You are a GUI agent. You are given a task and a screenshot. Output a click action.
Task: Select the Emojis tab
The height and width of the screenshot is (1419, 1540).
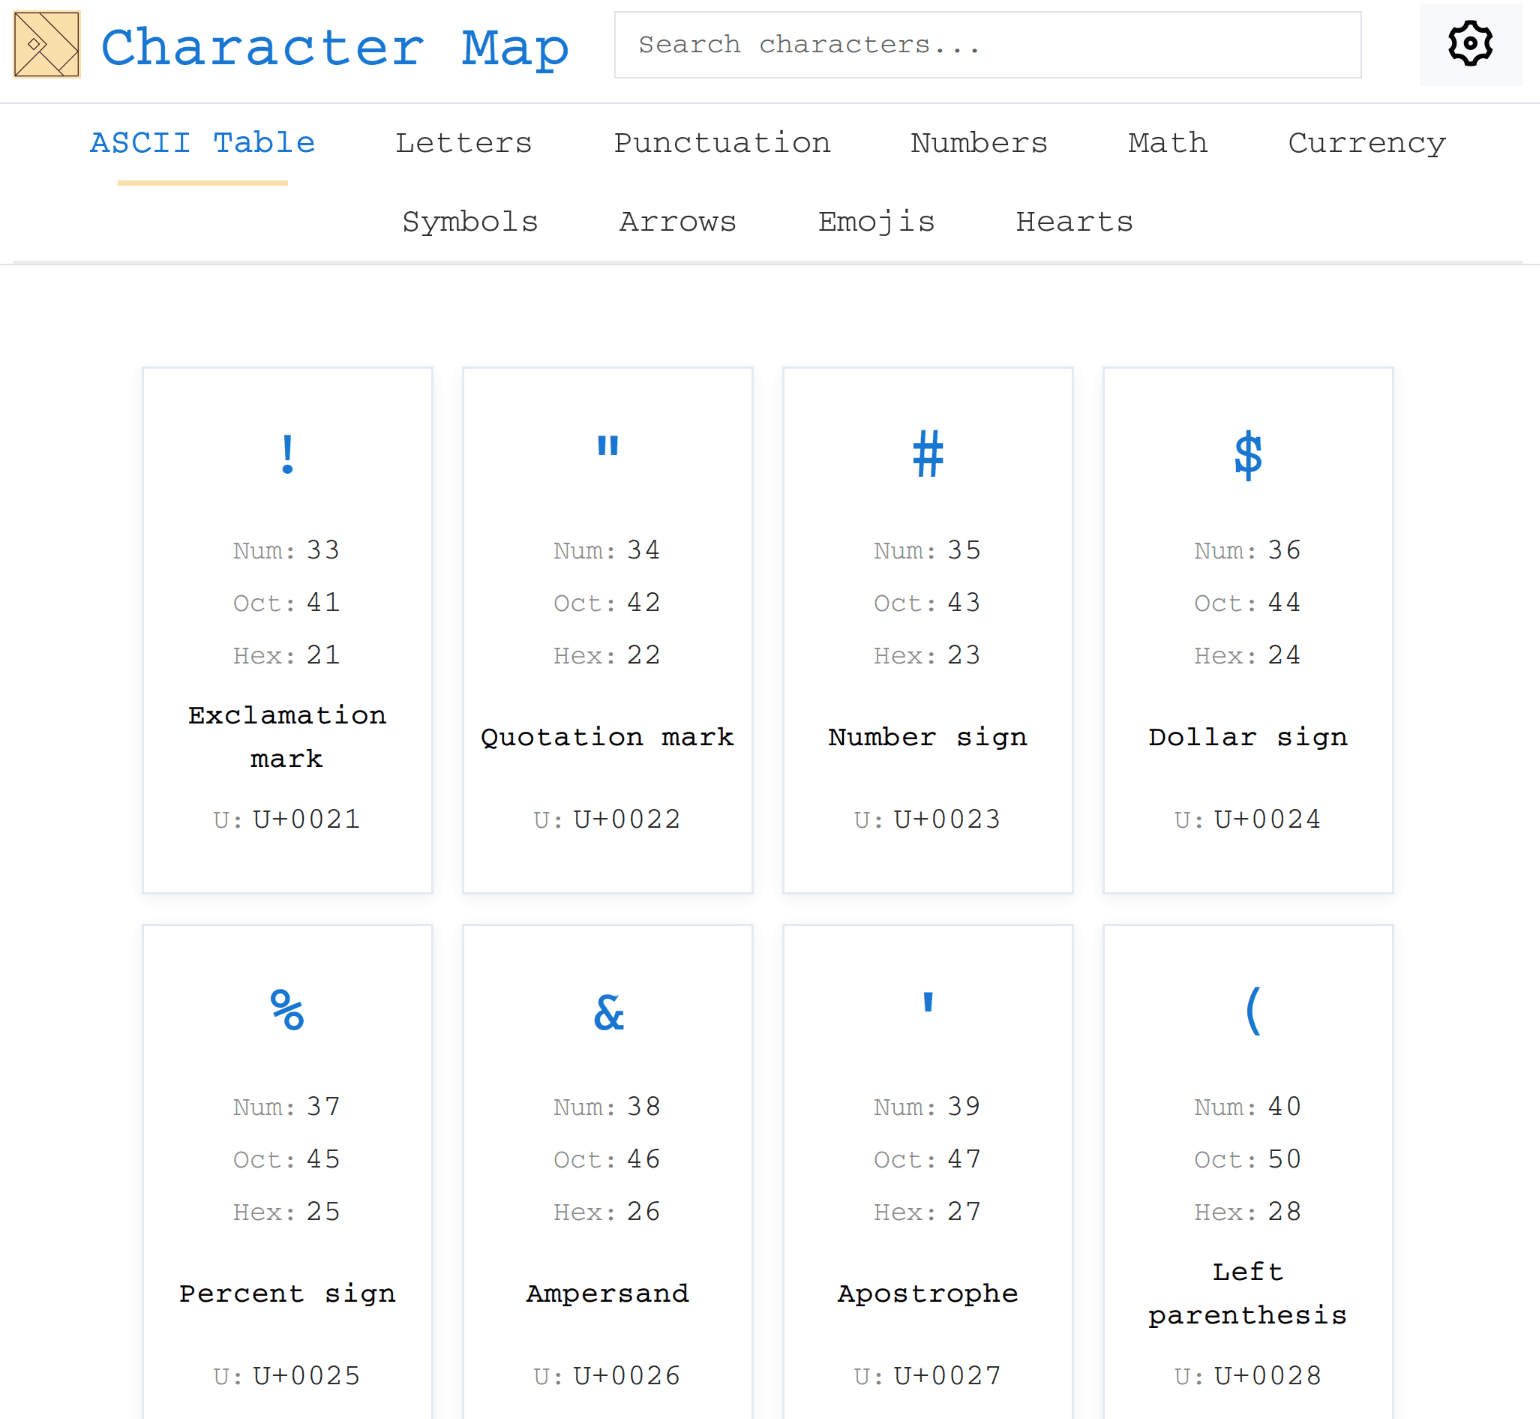click(877, 222)
